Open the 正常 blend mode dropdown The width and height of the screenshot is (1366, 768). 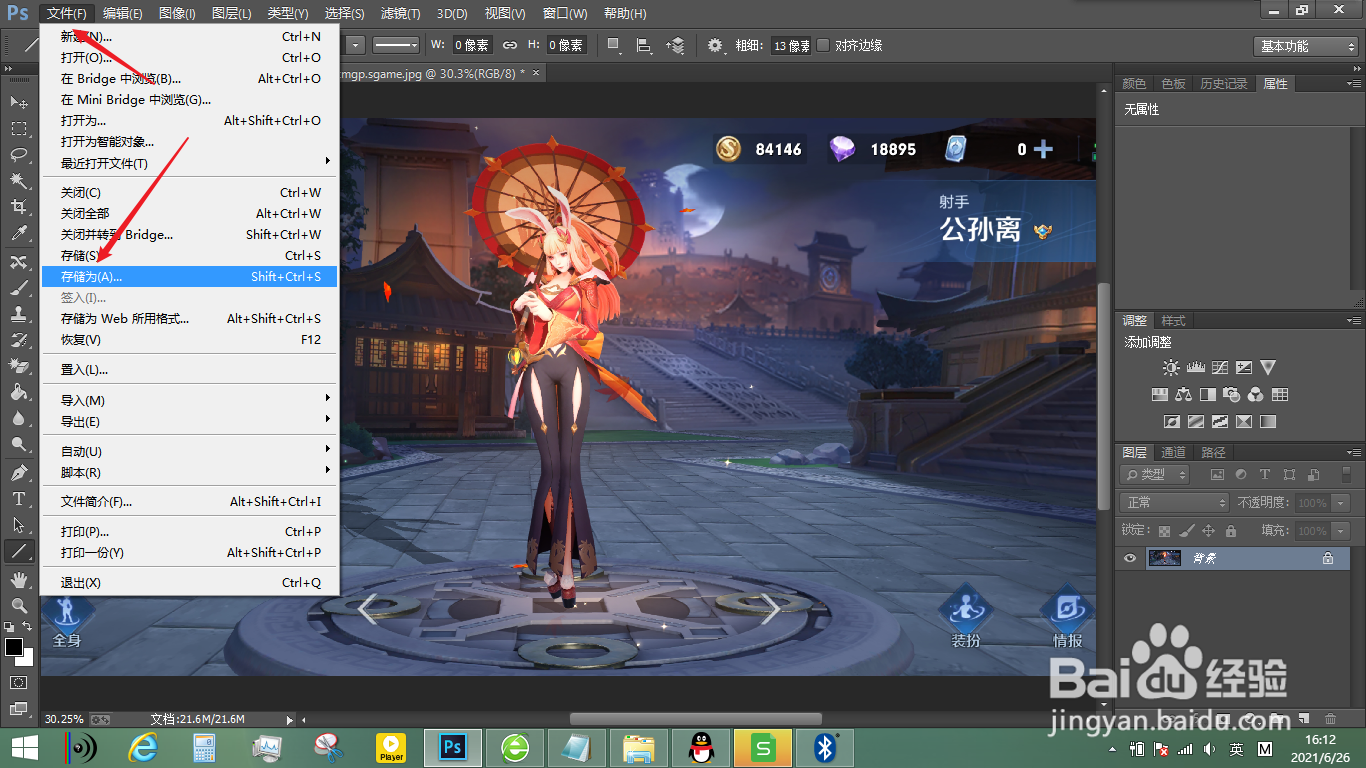point(1174,502)
